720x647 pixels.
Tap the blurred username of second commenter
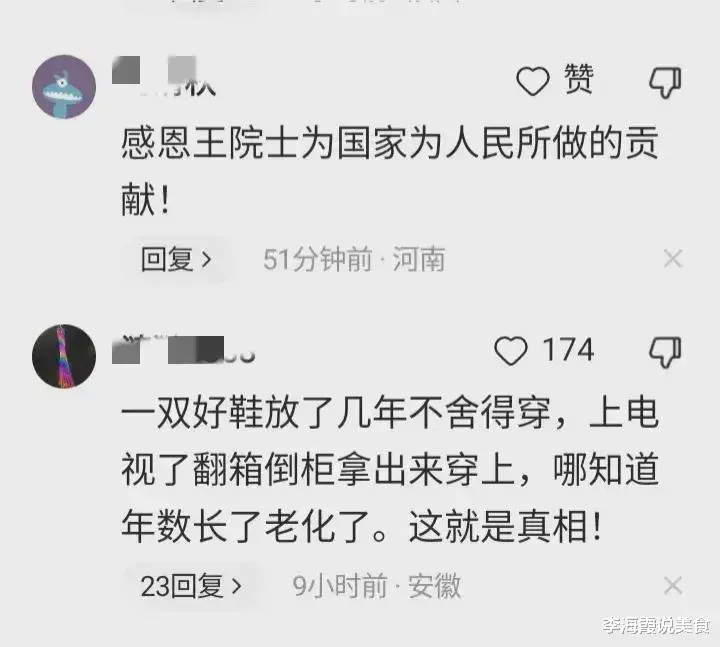[183, 350]
